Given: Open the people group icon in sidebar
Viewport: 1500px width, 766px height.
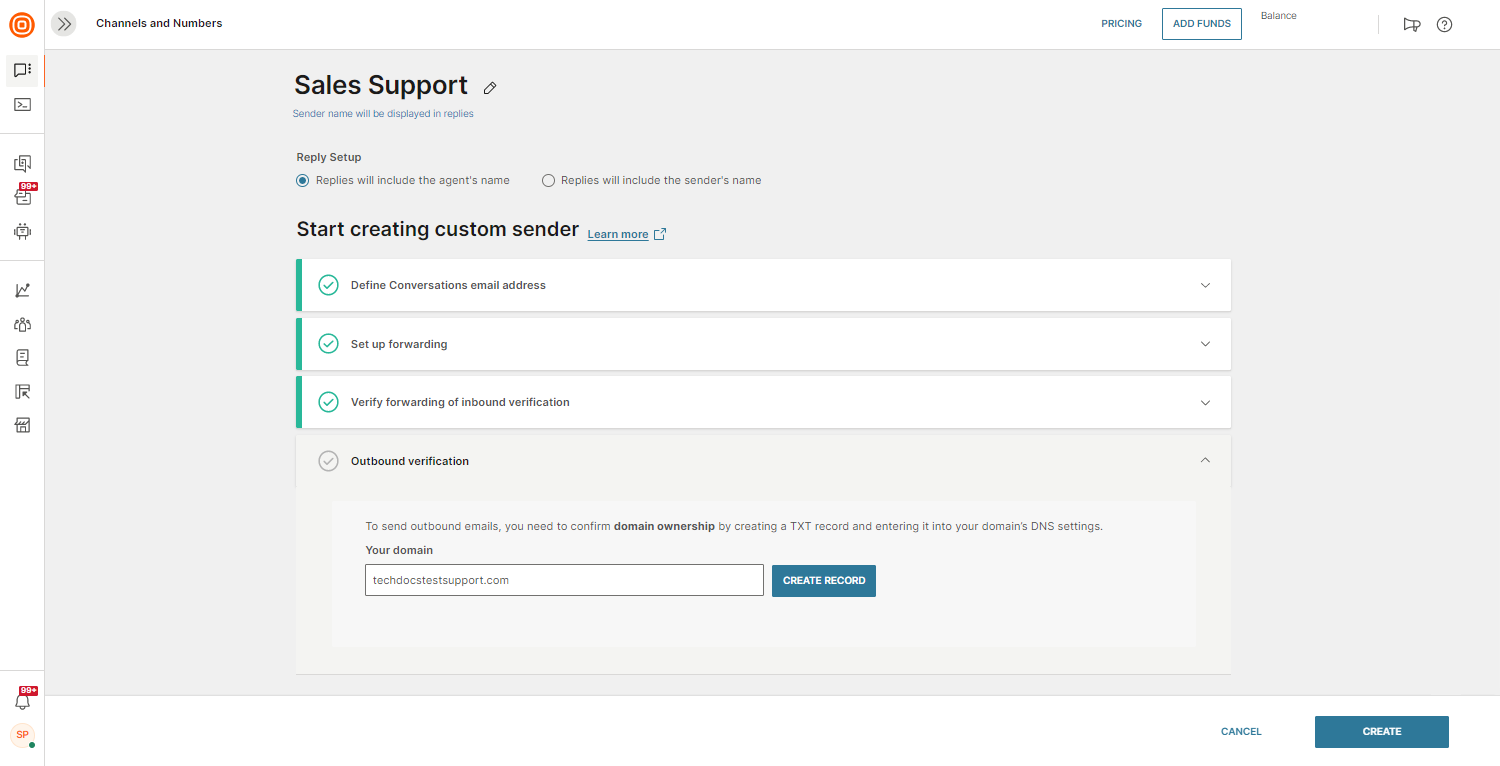Looking at the screenshot, I should click(x=22, y=324).
